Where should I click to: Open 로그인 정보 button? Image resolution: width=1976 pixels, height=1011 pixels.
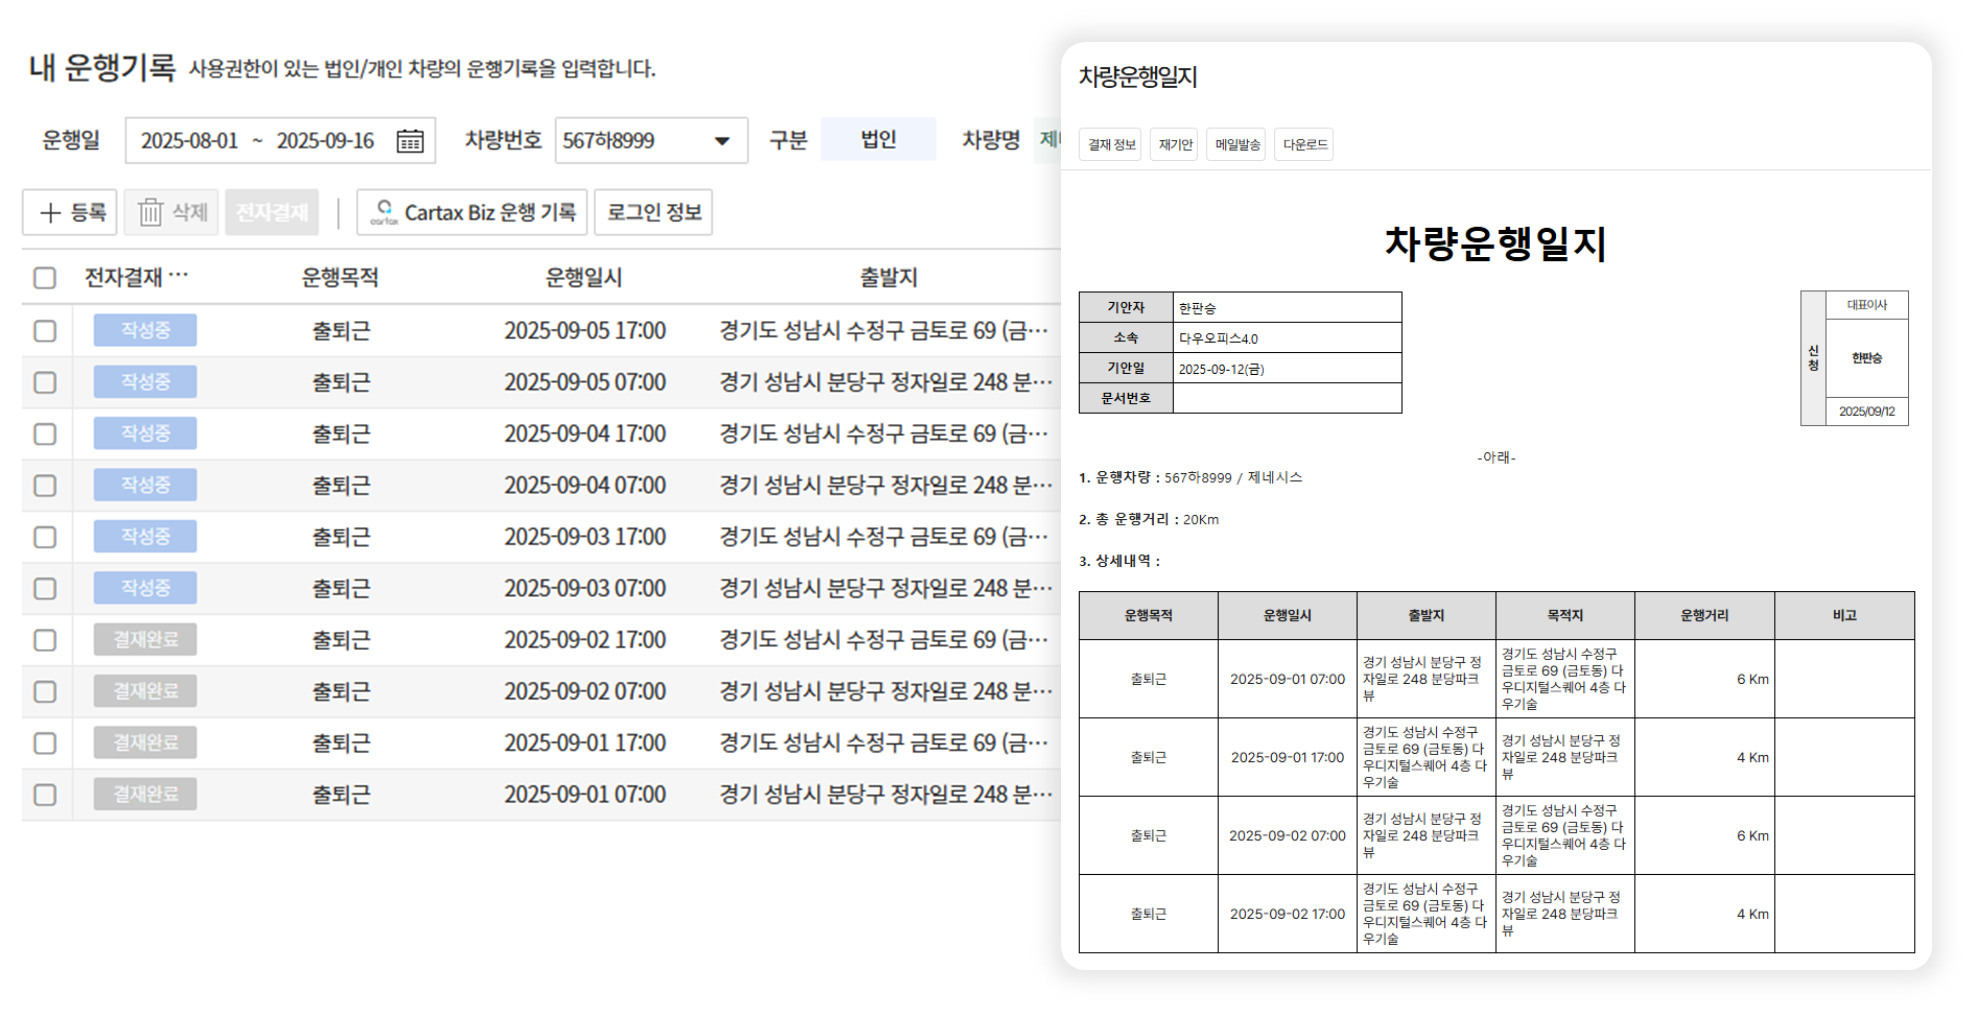click(x=653, y=213)
